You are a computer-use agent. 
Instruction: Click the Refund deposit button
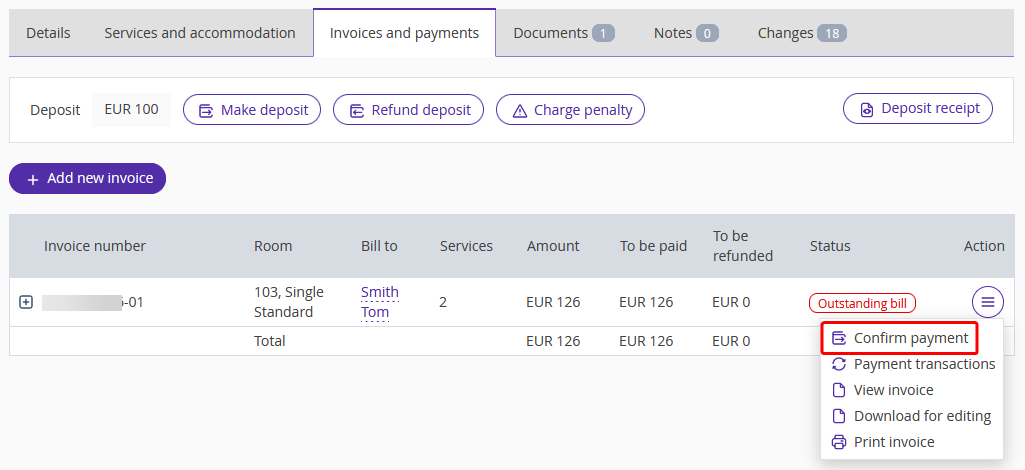(x=409, y=110)
